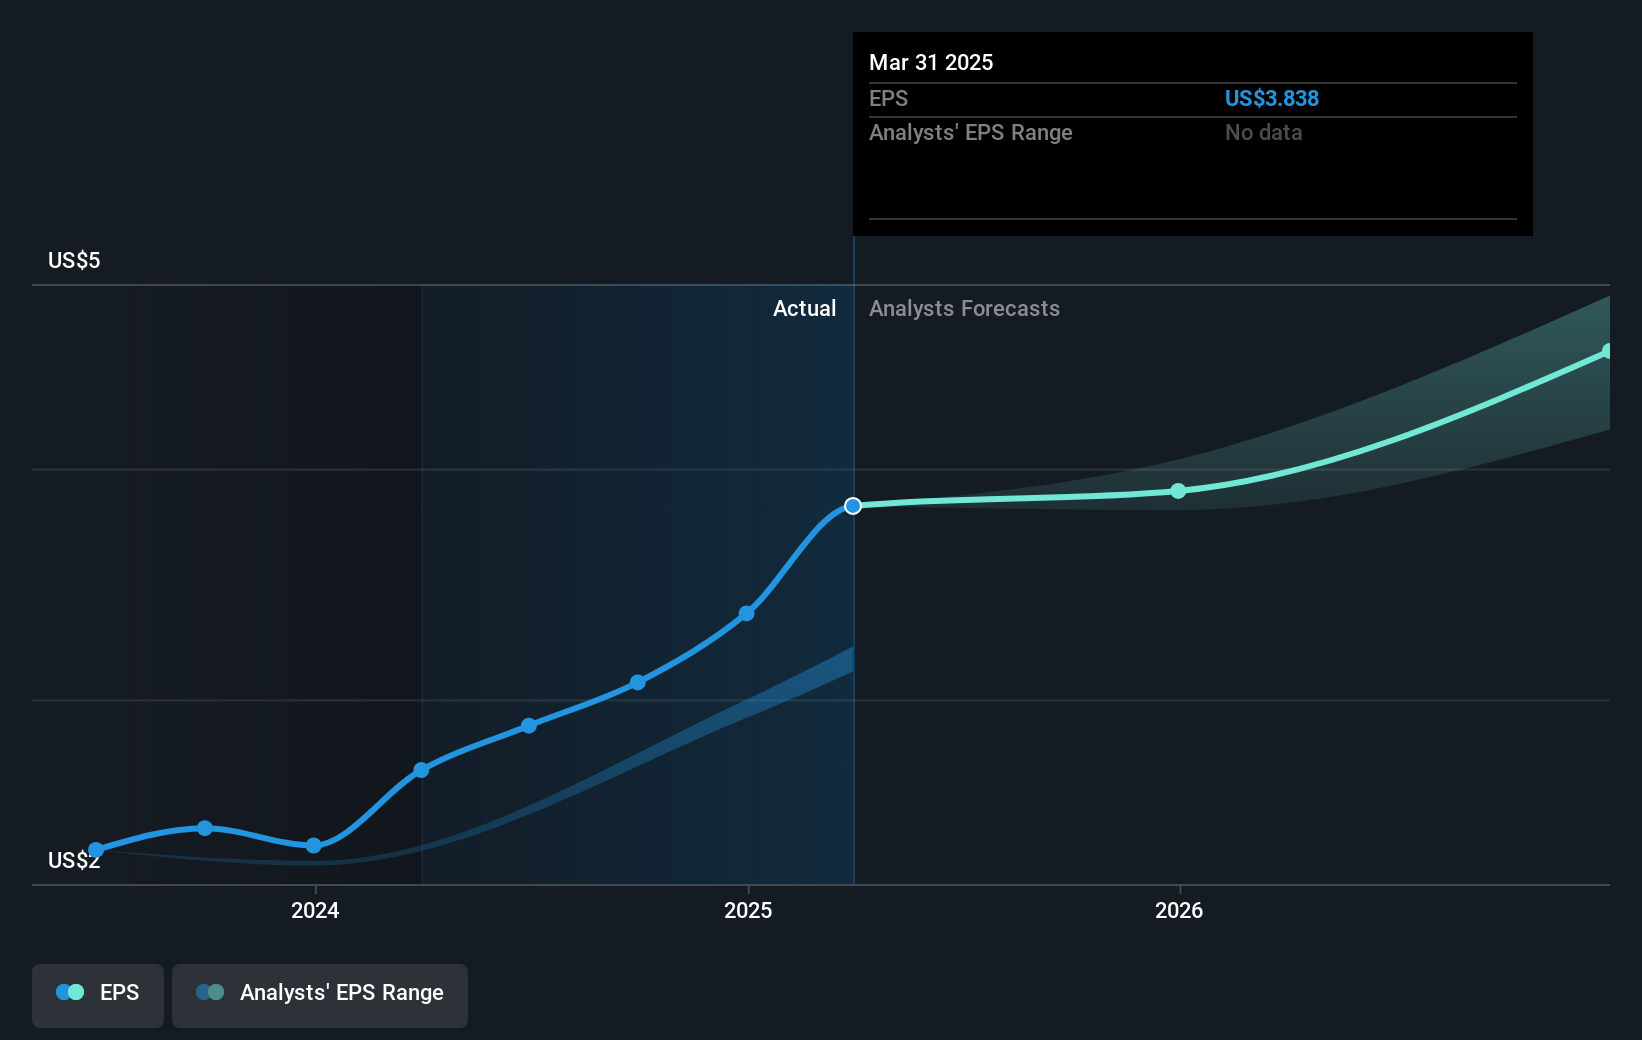
Task: Select the Mar 31 2025 EPS data point
Action: tap(853, 506)
